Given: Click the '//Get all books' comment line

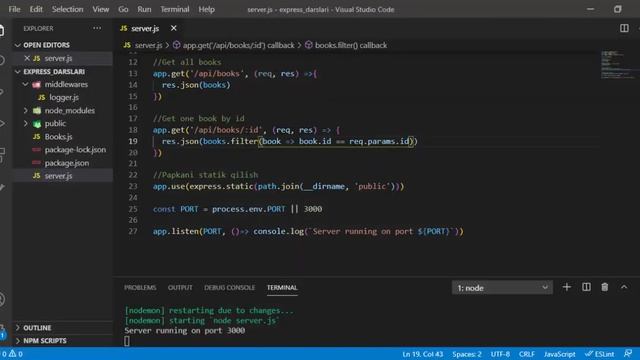Looking at the screenshot, I should 187,62.
